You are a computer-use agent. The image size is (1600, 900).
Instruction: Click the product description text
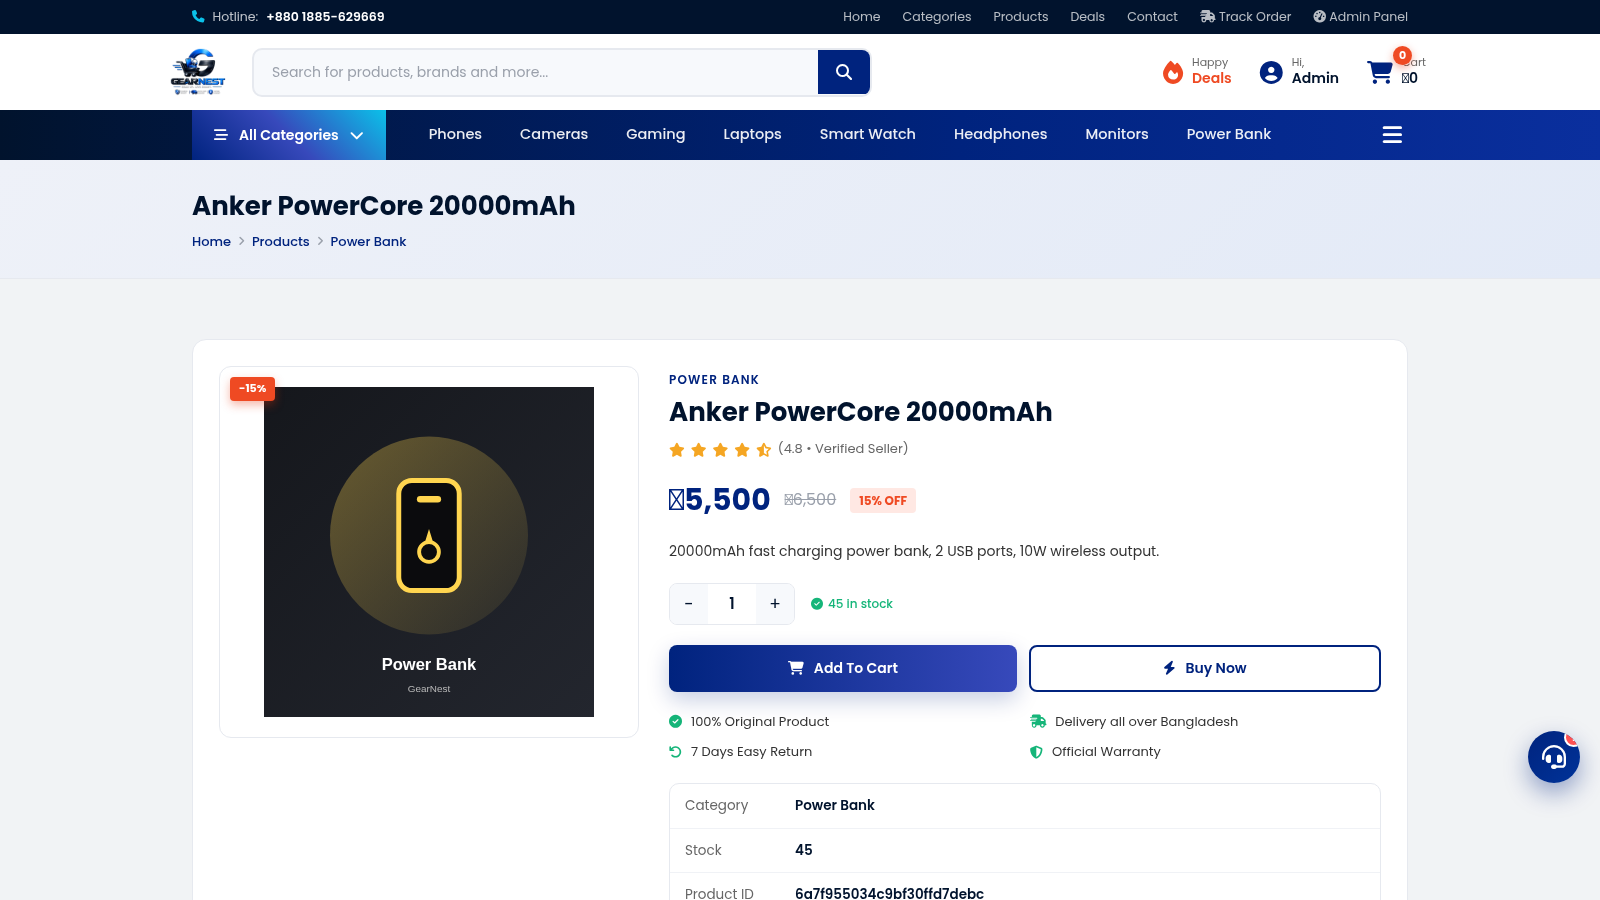tap(914, 551)
